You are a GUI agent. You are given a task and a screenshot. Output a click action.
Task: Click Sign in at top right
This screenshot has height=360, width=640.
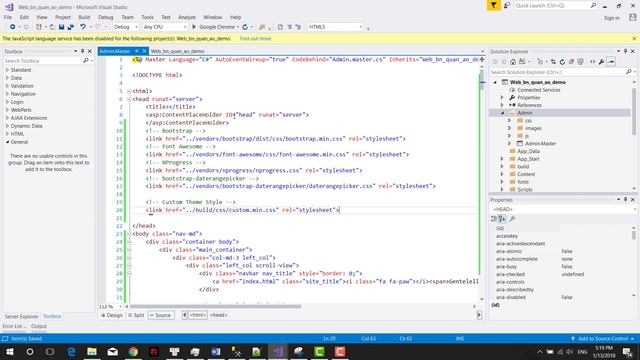[611, 18]
